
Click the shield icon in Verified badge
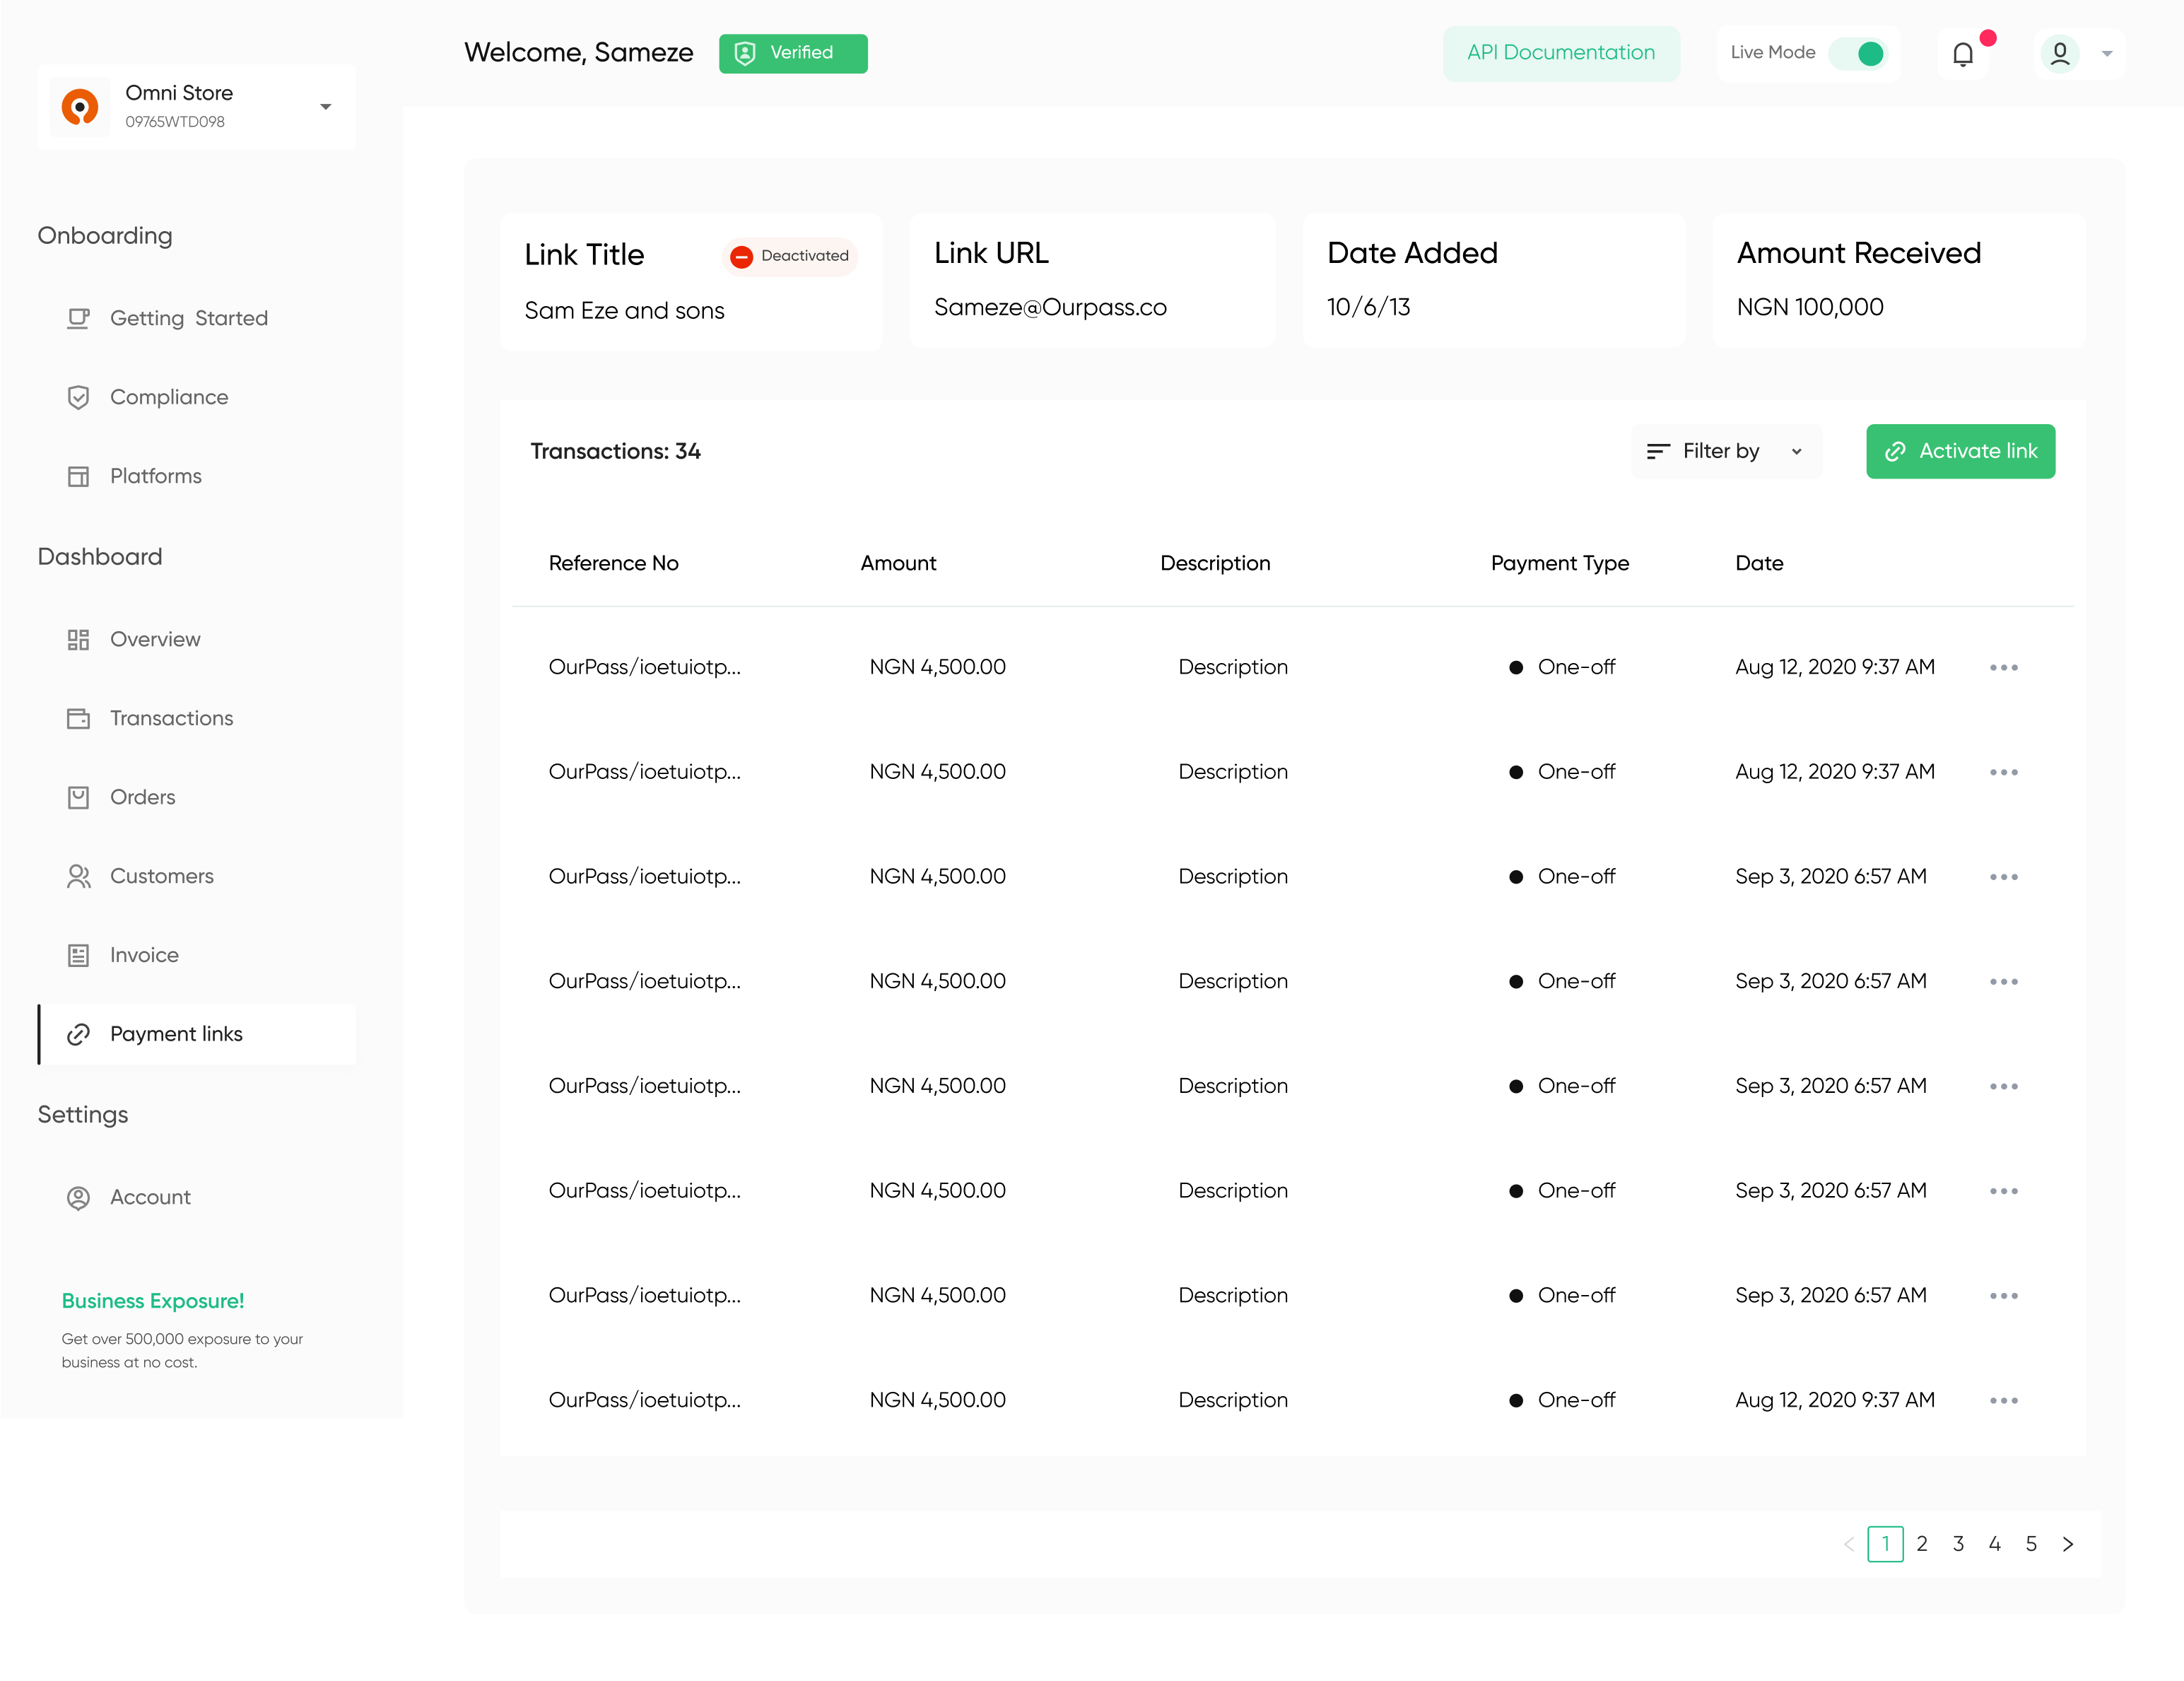point(745,53)
